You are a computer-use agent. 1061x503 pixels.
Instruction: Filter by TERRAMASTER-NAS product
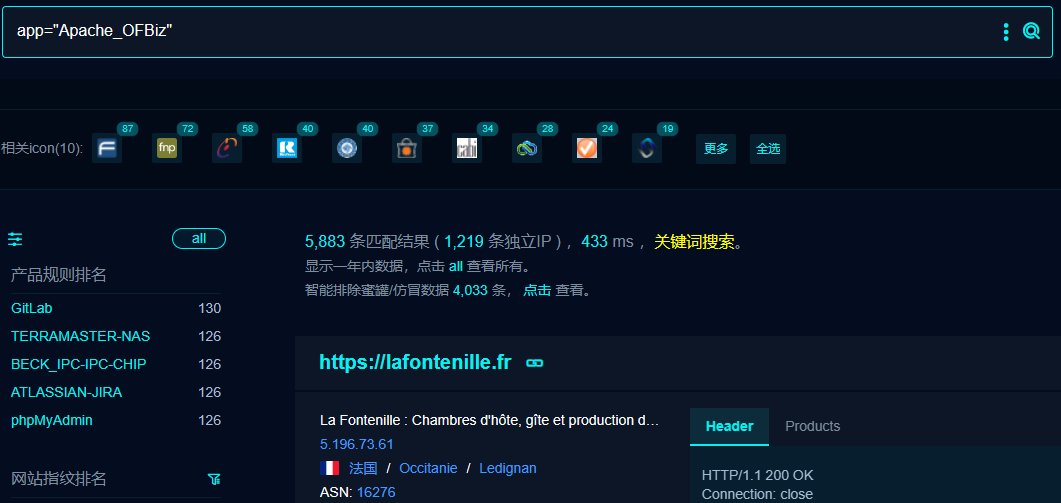[81, 336]
